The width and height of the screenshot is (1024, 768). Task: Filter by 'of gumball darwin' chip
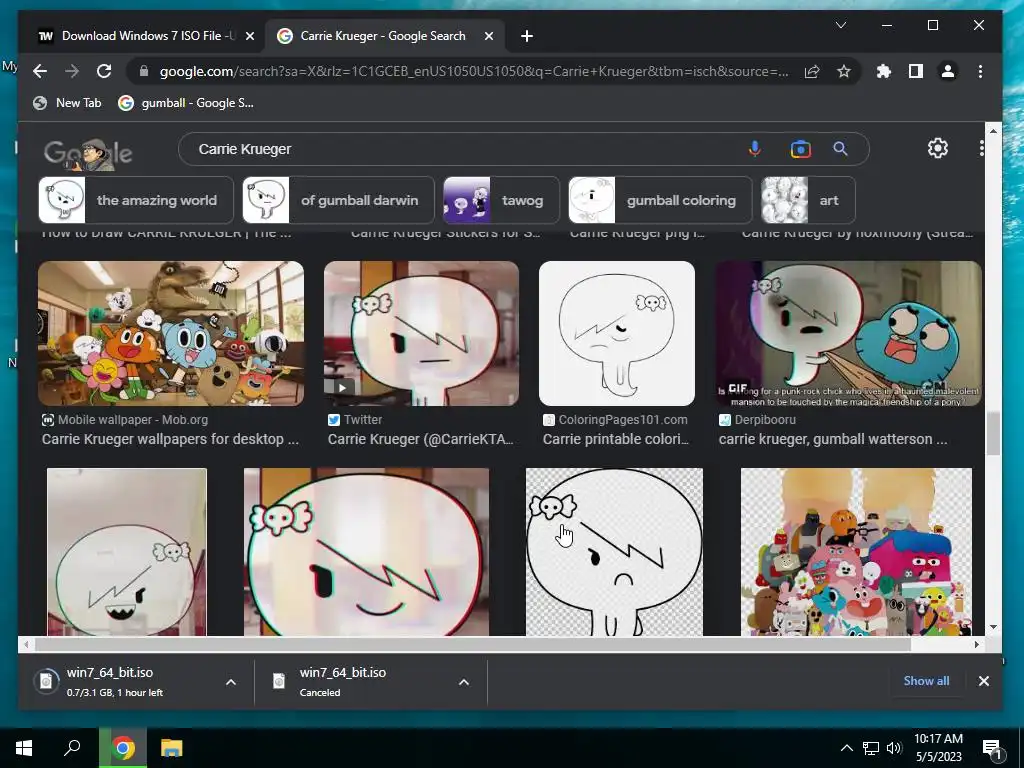tap(338, 200)
